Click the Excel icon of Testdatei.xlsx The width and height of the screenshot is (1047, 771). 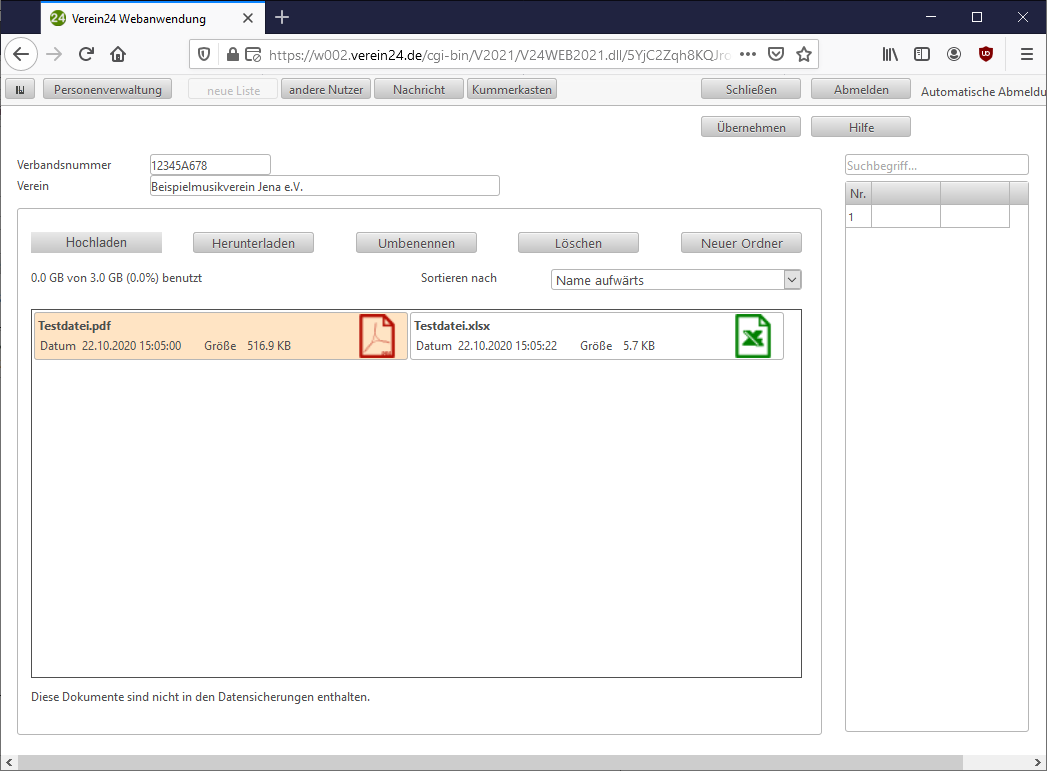pos(752,336)
